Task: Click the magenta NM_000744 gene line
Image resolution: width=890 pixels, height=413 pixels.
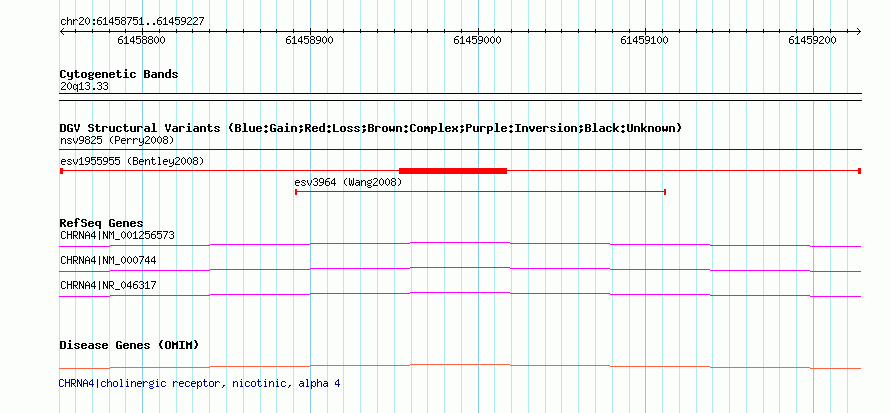Action: 460,269
